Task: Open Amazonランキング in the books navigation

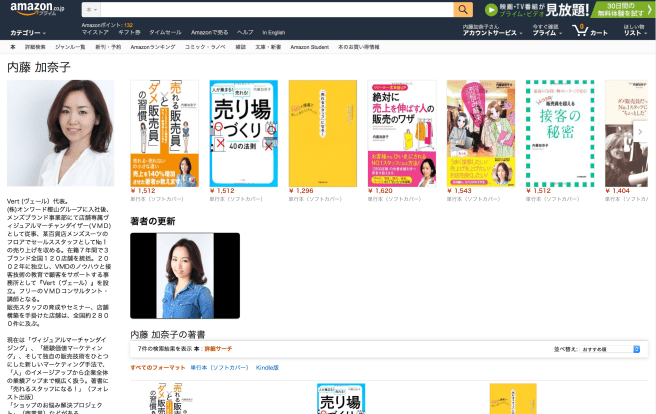Action: pyautogui.click(x=152, y=46)
